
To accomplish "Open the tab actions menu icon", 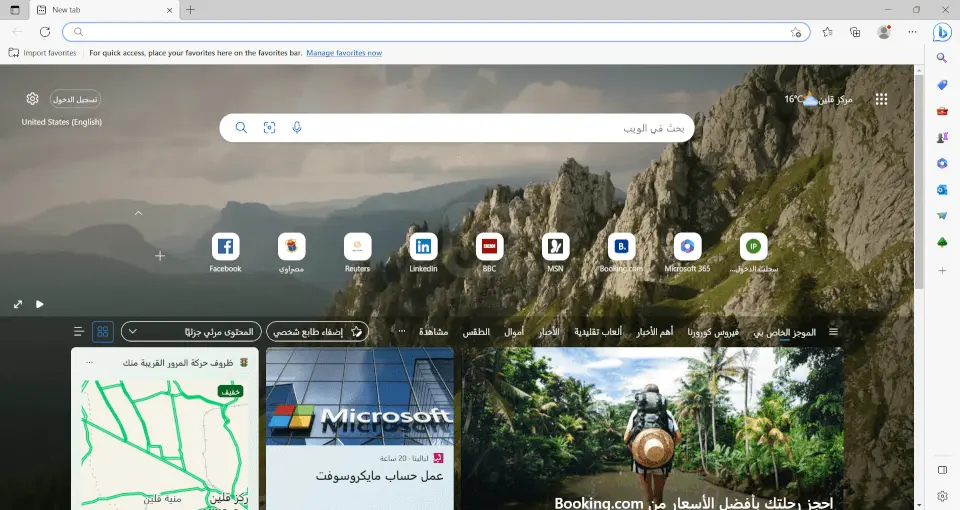I will point(15,10).
